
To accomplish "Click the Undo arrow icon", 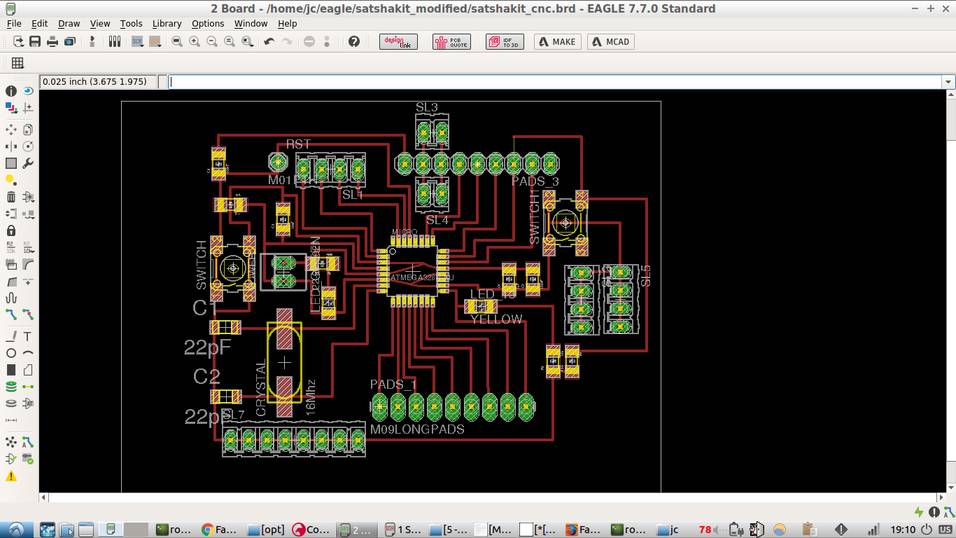I will pyautogui.click(x=269, y=41).
